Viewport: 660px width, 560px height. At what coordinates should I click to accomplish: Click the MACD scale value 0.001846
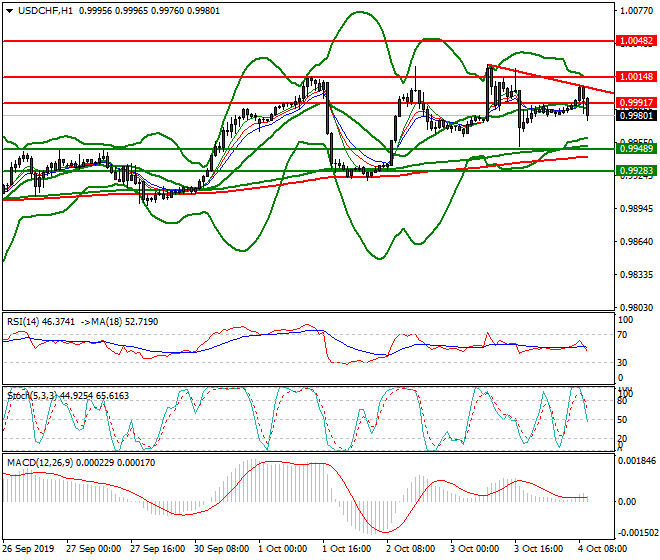(637, 461)
